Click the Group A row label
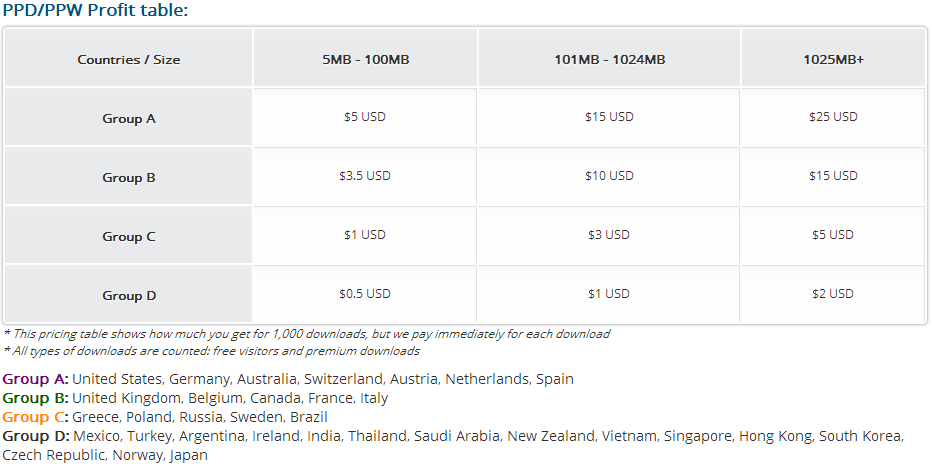This screenshot has height=470, width=932. pos(129,119)
